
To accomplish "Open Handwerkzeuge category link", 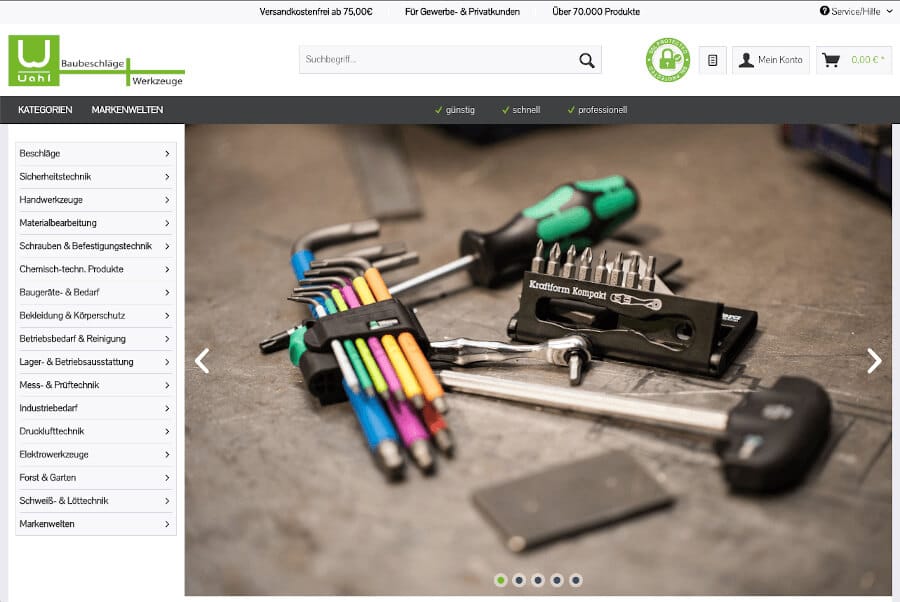I will pos(51,200).
